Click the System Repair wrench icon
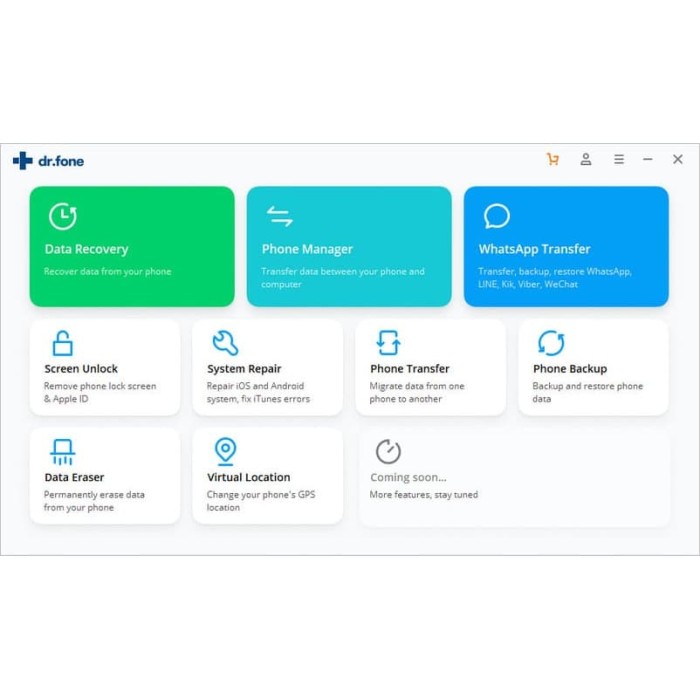Viewport: 700px width, 700px height. (225, 343)
